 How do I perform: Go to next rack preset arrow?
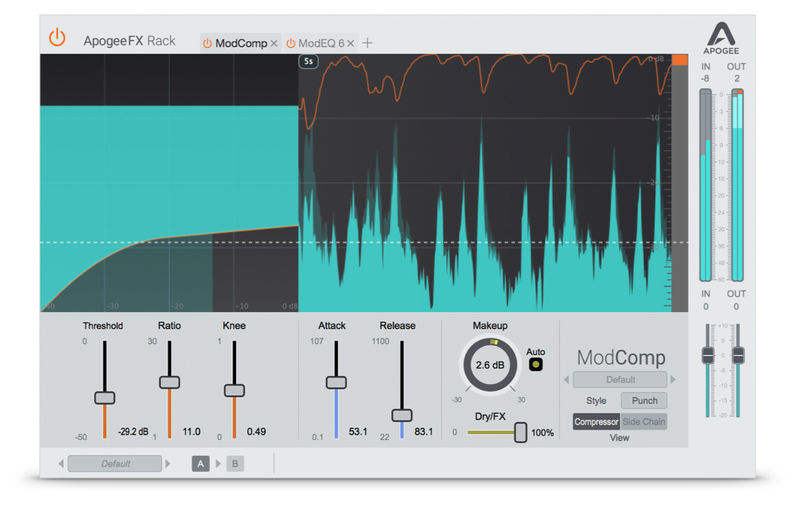(x=168, y=464)
